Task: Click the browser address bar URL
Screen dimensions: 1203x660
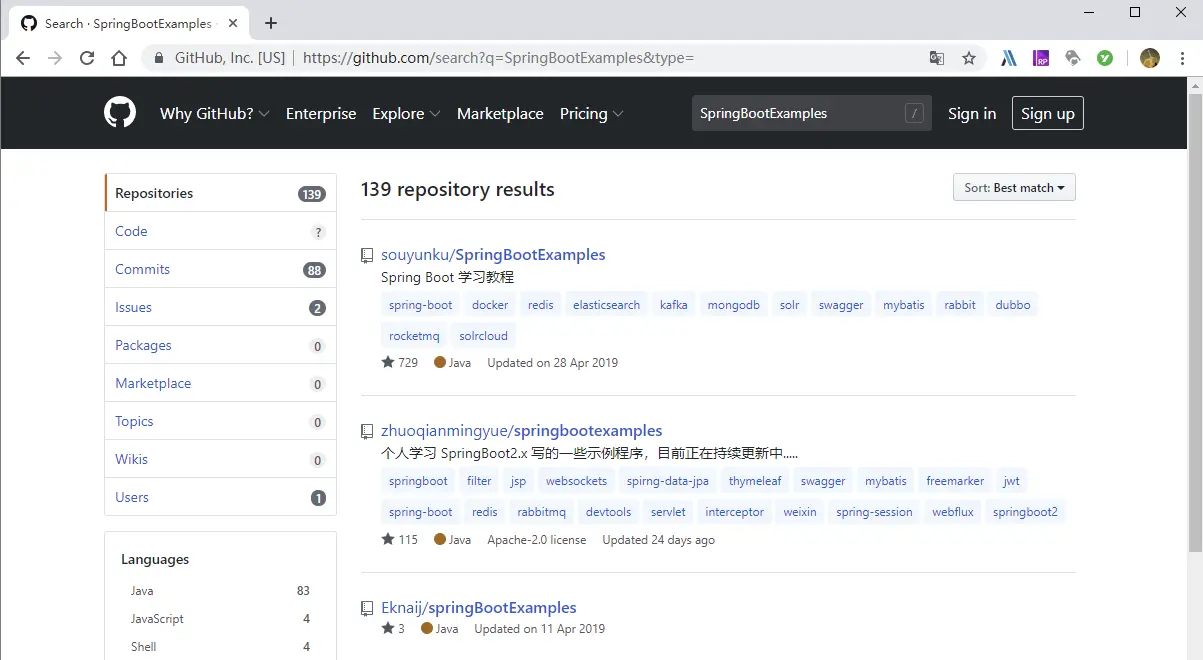Action: pyautogui.click(x=498, y=58)
